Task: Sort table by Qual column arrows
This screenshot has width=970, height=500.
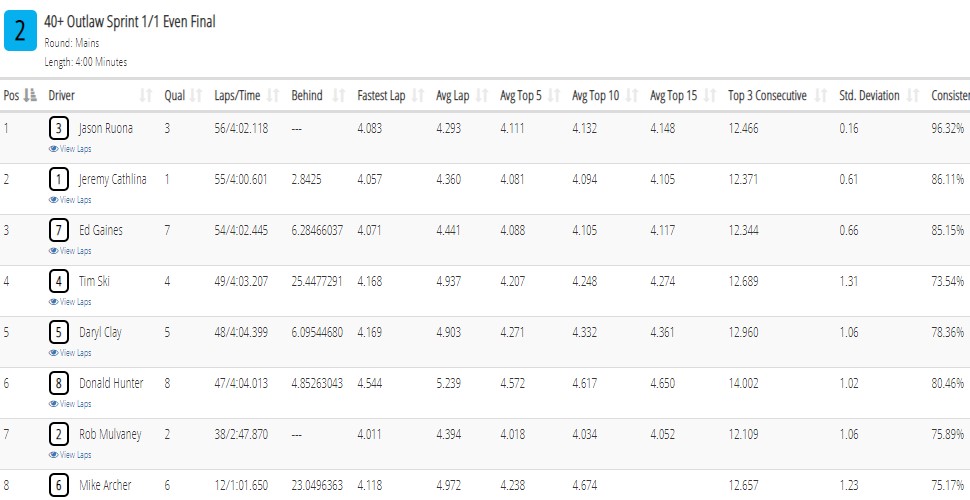Action: (x=196, y=96)
